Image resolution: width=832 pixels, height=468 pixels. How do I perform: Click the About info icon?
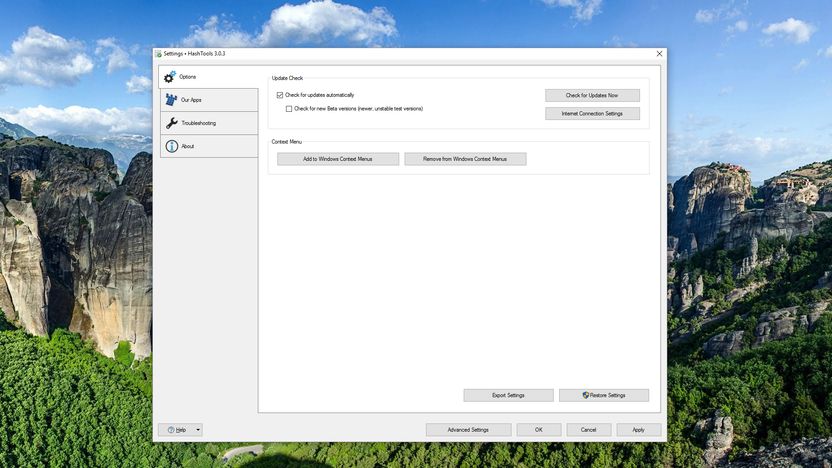pos(171,146)
